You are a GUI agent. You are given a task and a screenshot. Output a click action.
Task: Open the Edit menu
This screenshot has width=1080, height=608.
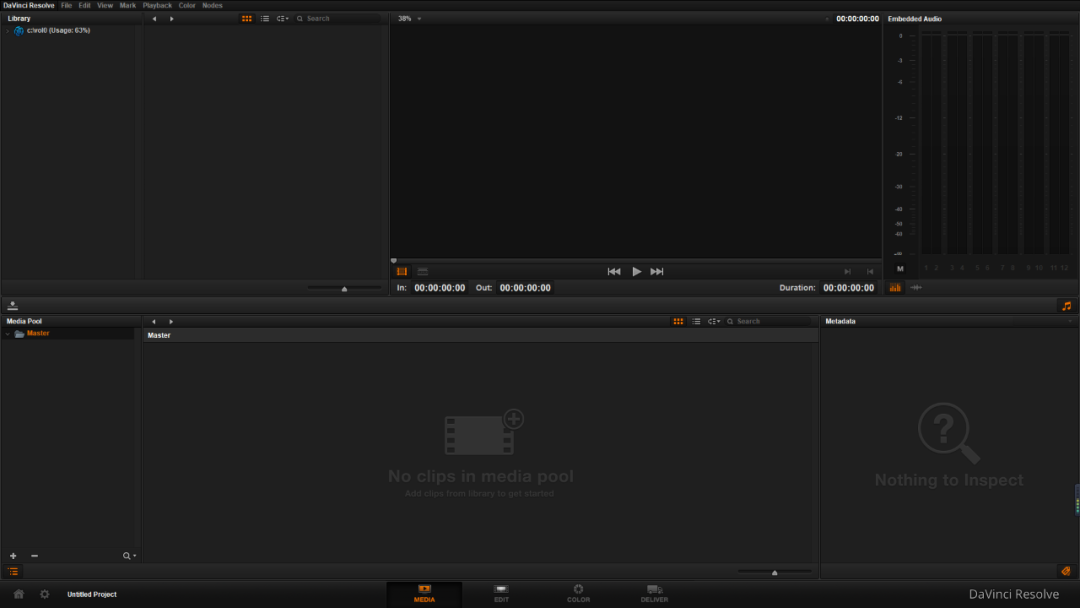[x=84, y=6]
